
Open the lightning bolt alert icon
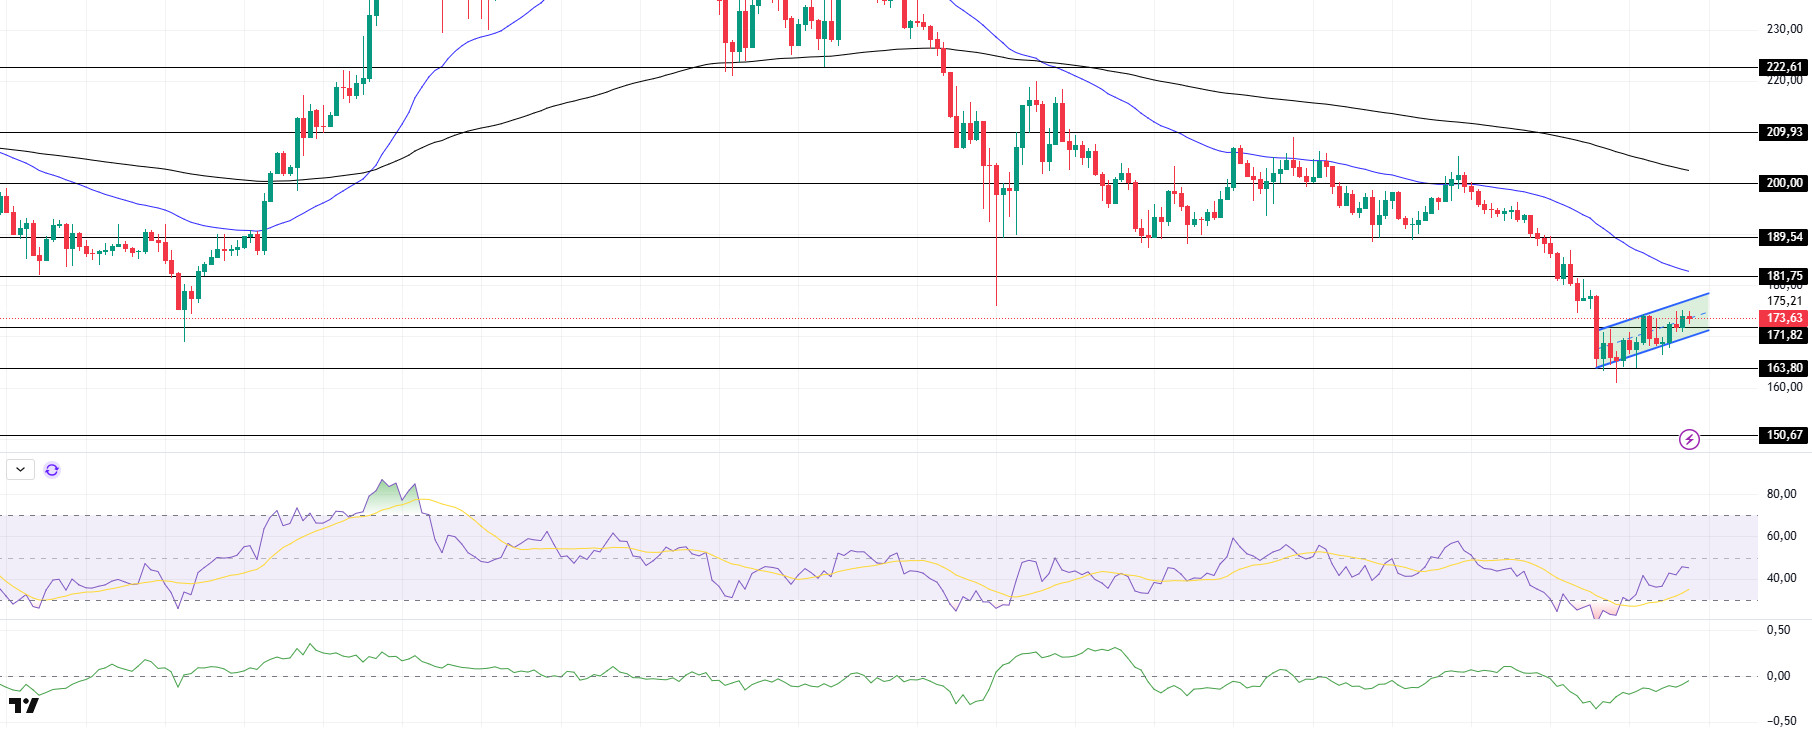click(1689, 439)
